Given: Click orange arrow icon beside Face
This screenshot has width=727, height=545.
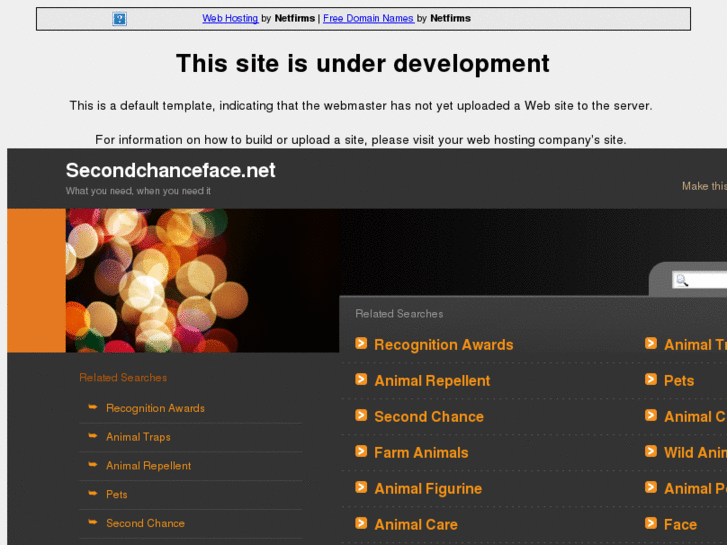Looking at the screenshot, I should point(651,523).
